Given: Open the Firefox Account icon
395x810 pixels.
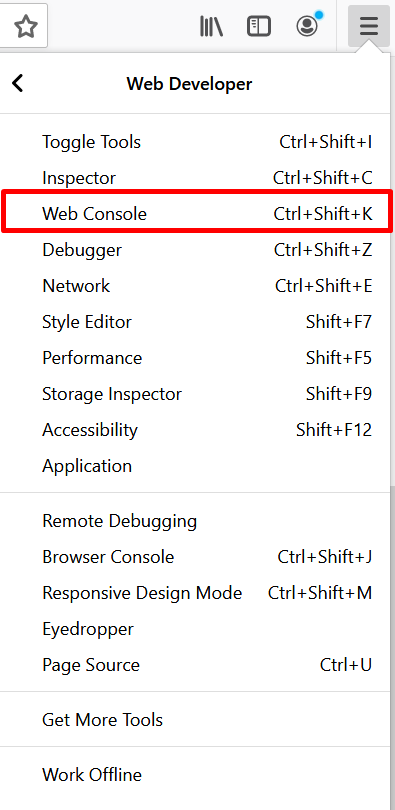Looking at the screenshot, I should point(307,26).
